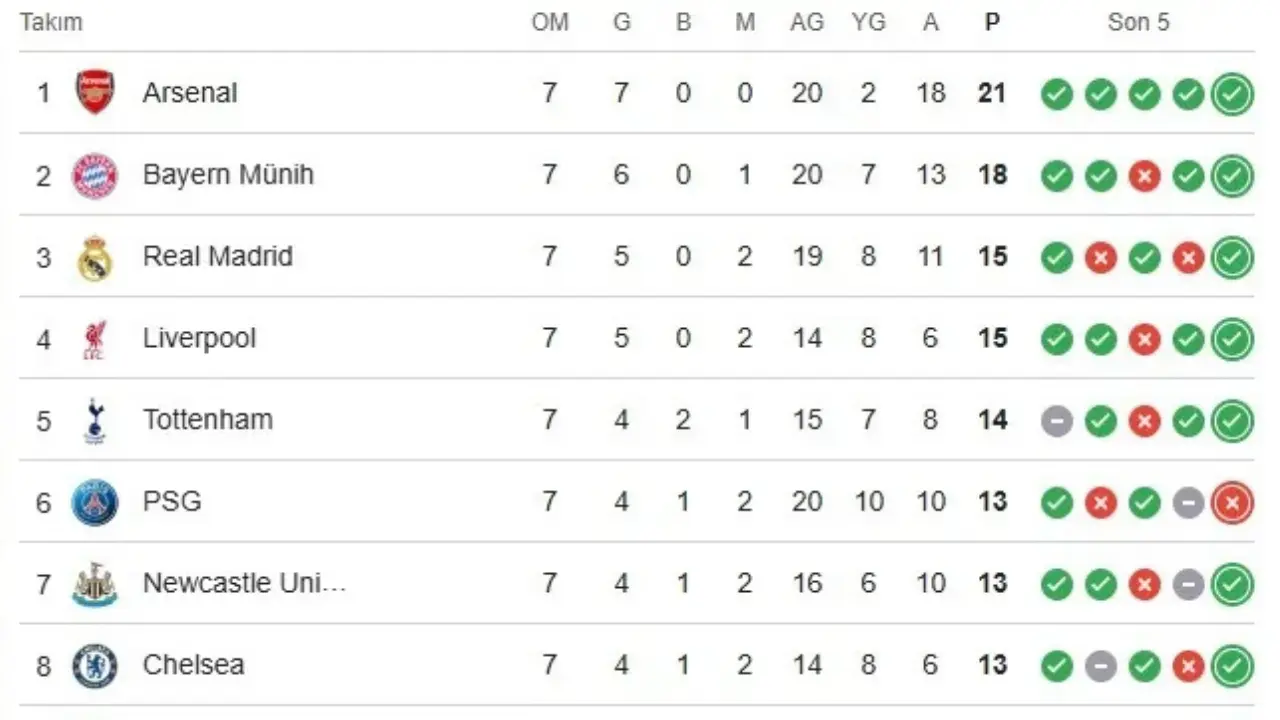
Task: Click the Real Madrid crest icon
Action: click(95, 258)
